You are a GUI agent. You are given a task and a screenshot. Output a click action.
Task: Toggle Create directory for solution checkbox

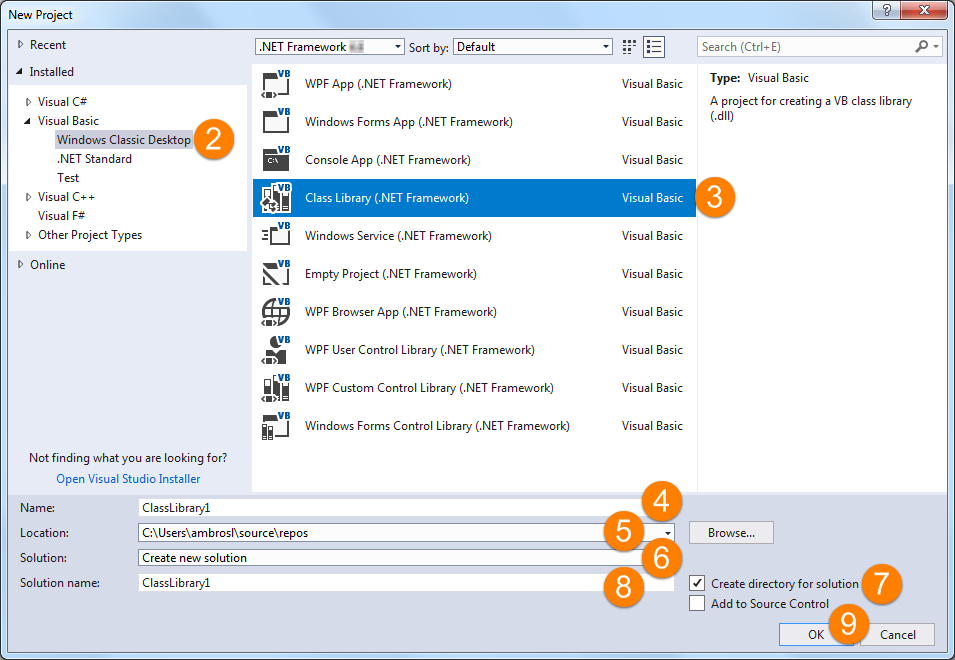tap(697, 583)
